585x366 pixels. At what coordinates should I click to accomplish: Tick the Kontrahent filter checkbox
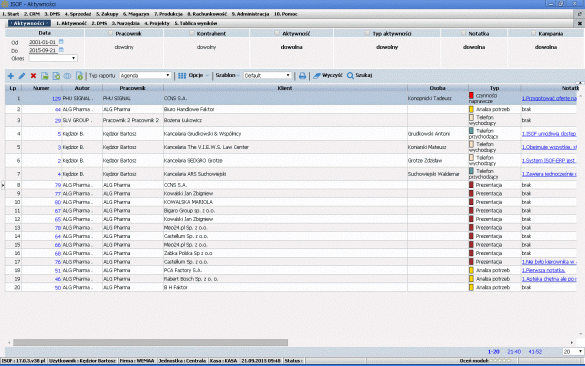(x=191, y=33)
